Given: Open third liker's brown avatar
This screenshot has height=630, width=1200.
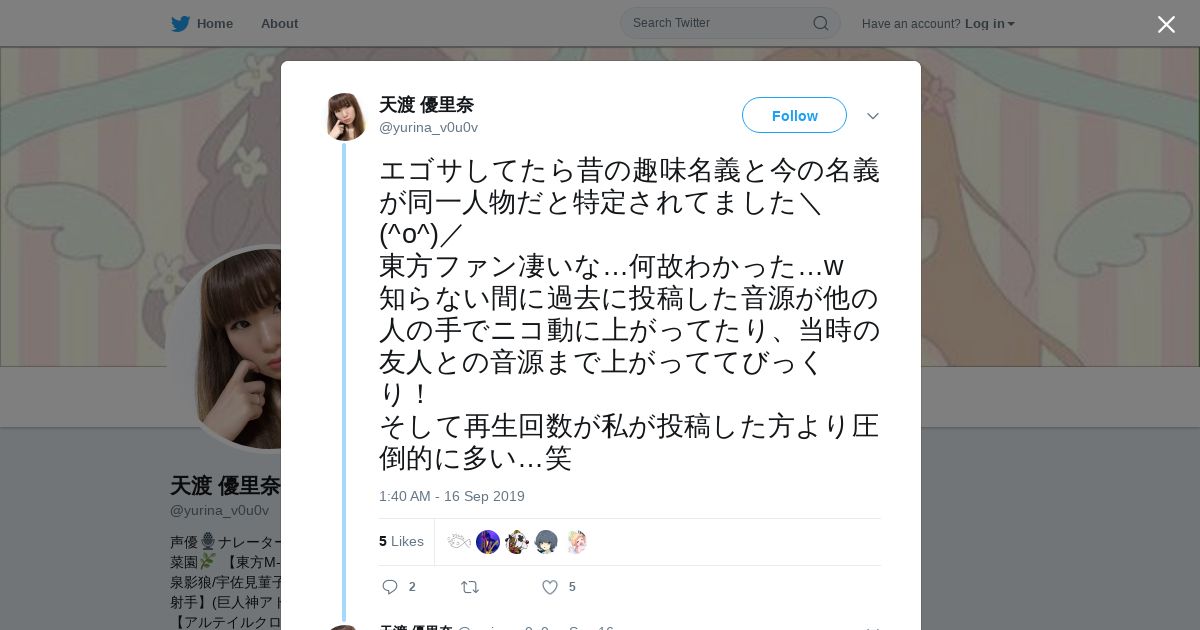Looking at the screenshot, I should click(x=517, y=542).
